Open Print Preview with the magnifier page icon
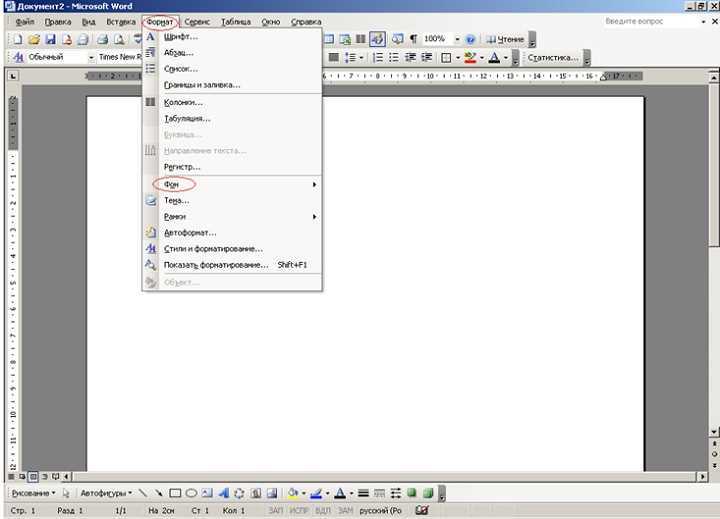Screen dimensions: 720x519 119,39
